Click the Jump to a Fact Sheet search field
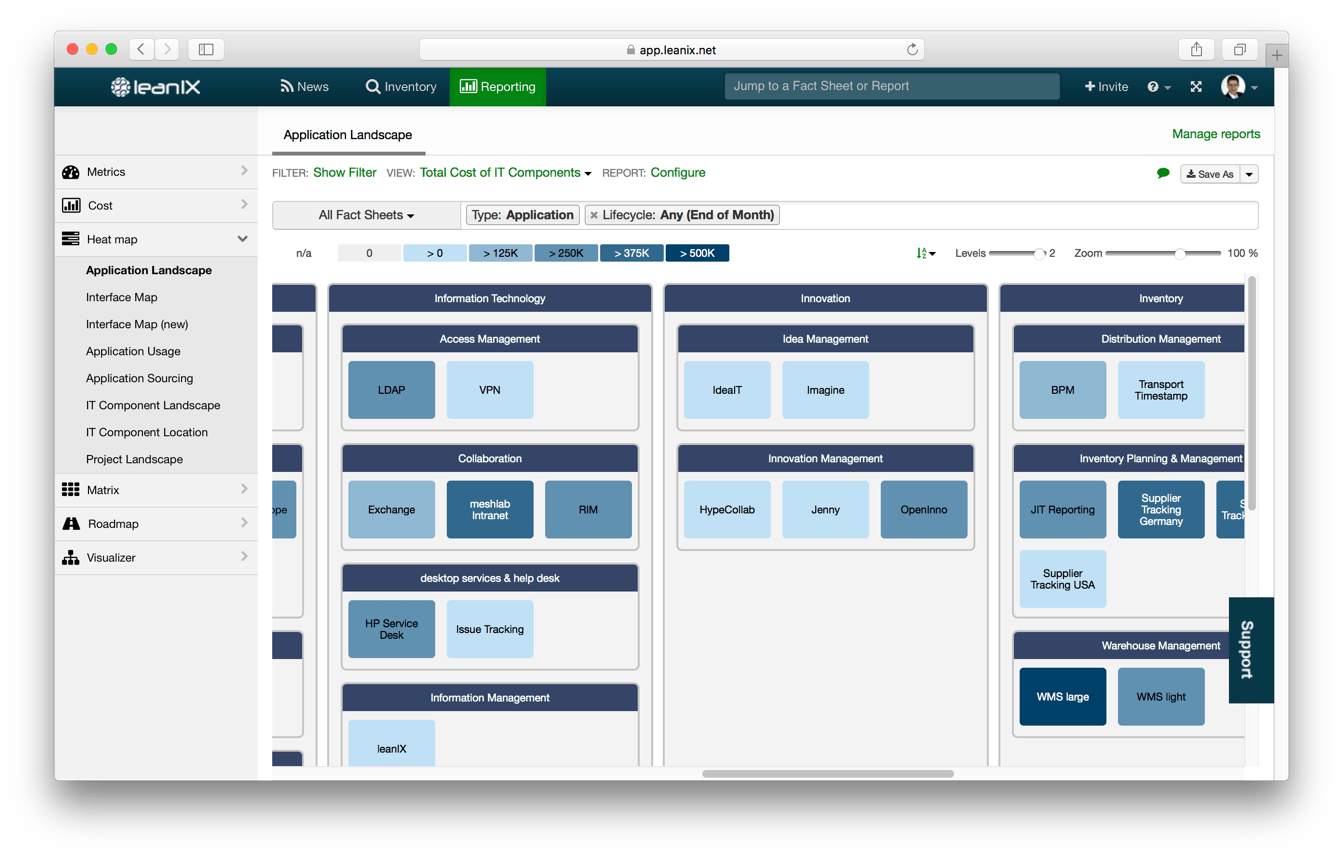This screenshot has height=858, width=1343. coord(891,86)
